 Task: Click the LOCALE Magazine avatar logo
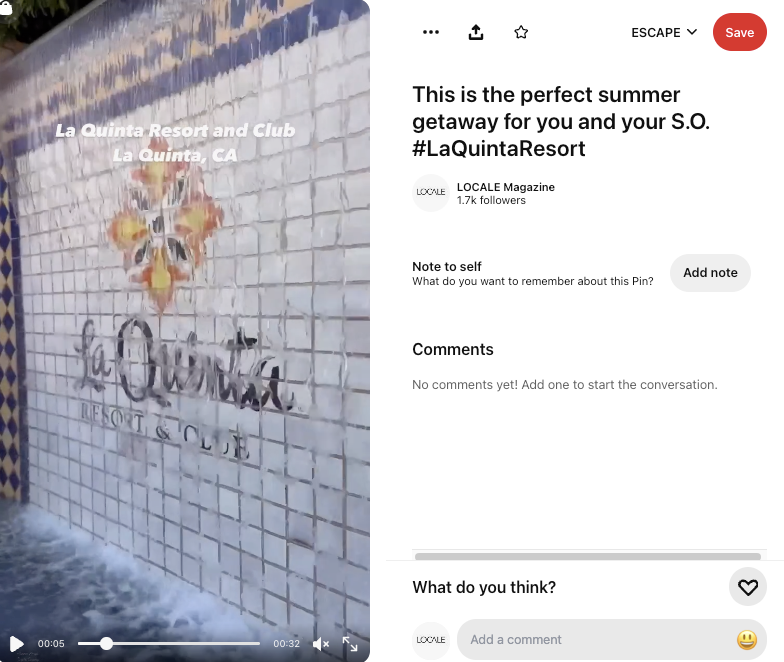point(430,192)
